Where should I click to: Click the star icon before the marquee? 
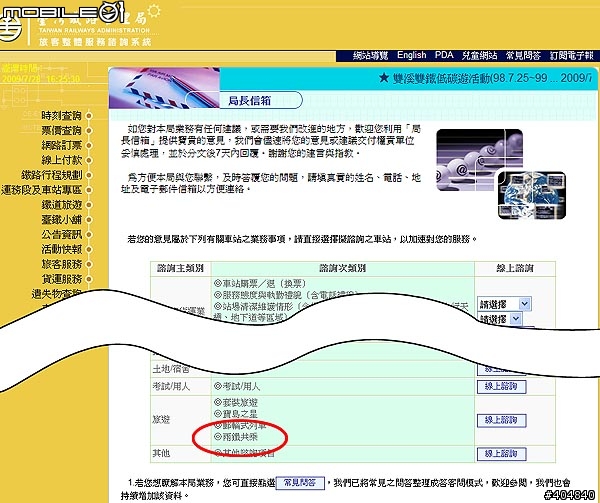pos(384,78)
